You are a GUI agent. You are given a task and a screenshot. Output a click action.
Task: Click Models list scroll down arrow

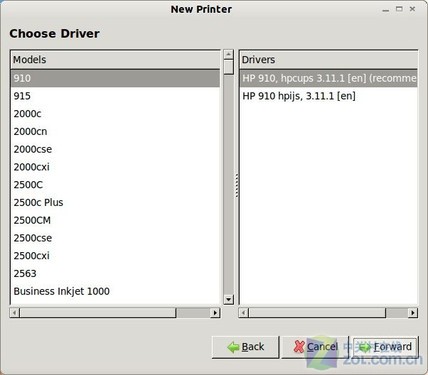228,299
